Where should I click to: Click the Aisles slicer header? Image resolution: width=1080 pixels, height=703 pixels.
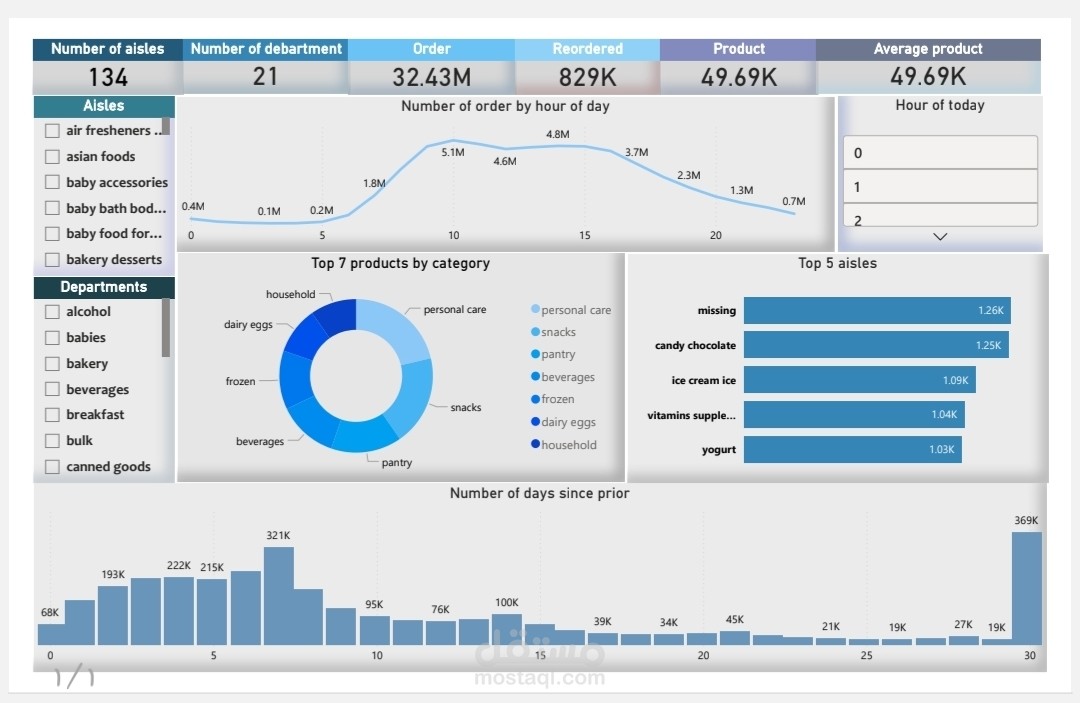pos(104,106)
